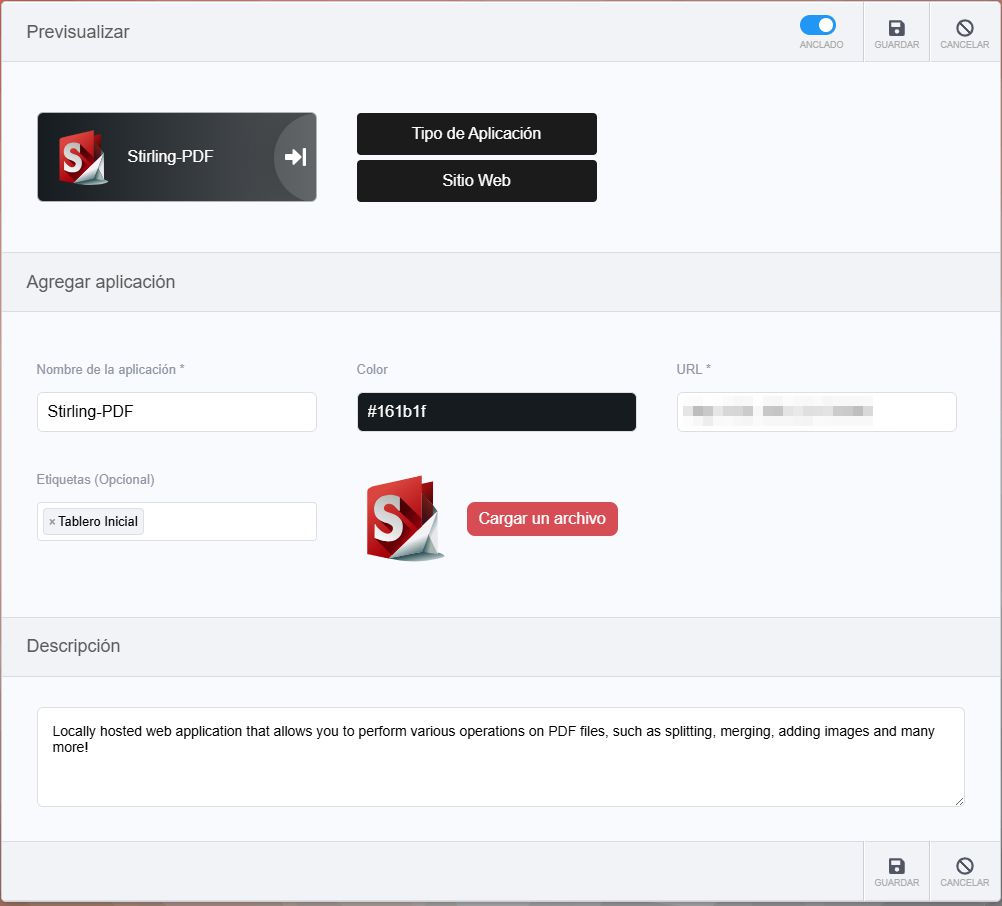Screen dimensions: 1002x906
Task: Click the Cargar un archivo button
Action: click(x=542, y=519)
